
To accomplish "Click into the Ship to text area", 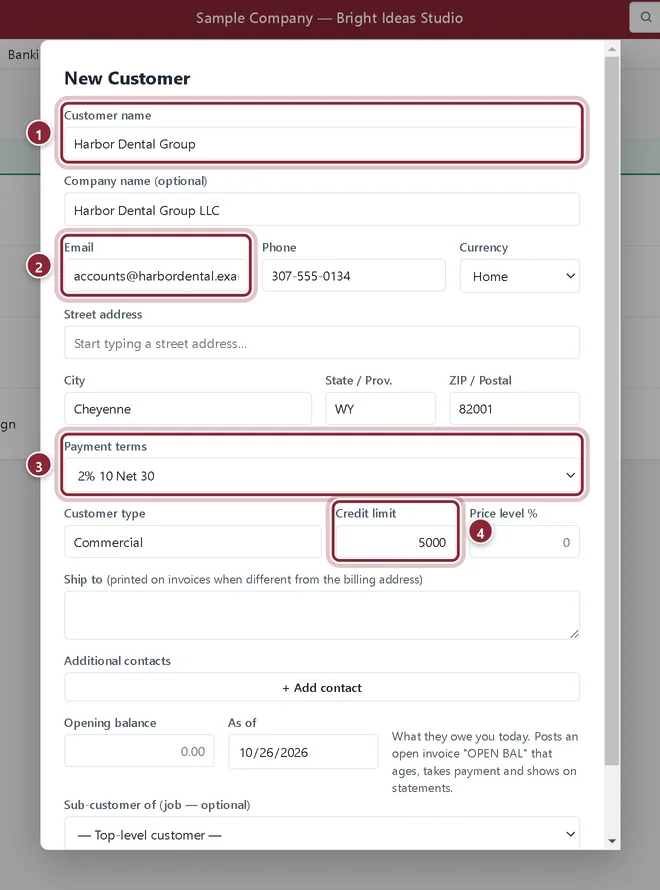I will 322,615.
